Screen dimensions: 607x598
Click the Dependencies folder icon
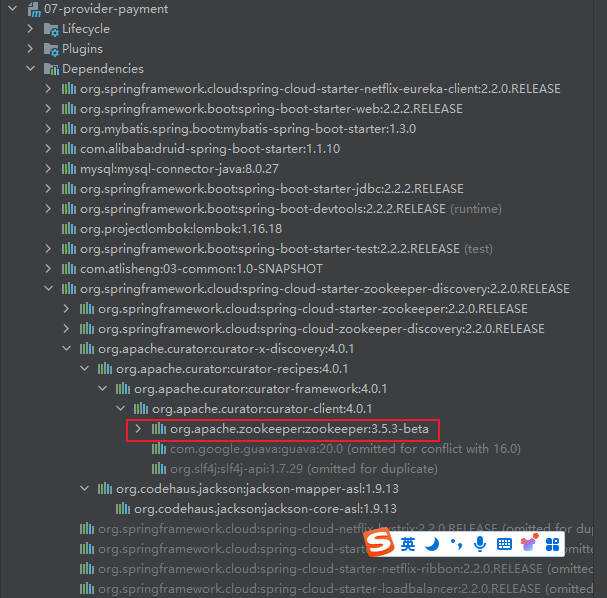click(x=51, y=69)
